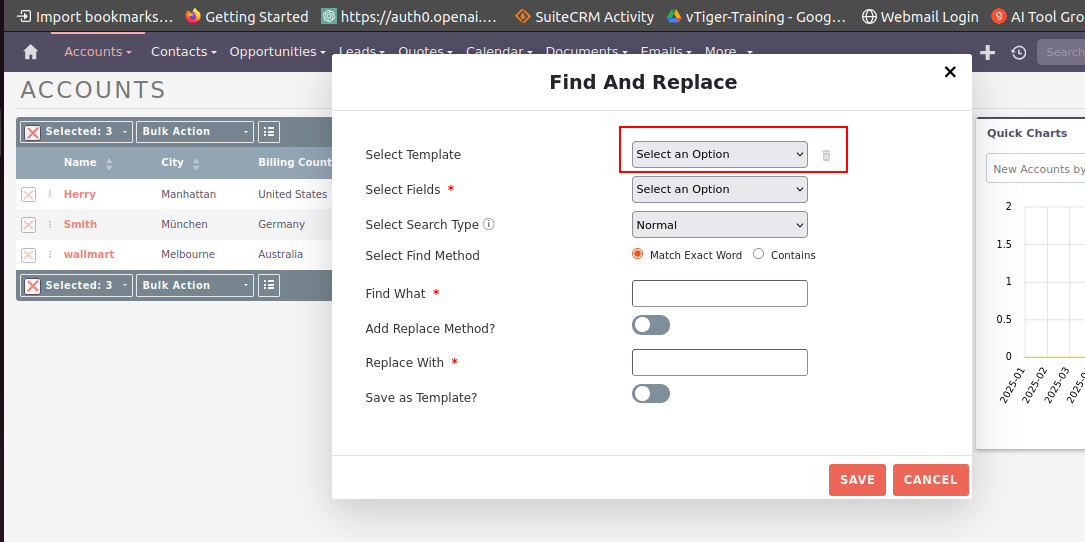Click the top column chooser list icon
Viewport: 1085px width, 542px height.
pos(268,132)
